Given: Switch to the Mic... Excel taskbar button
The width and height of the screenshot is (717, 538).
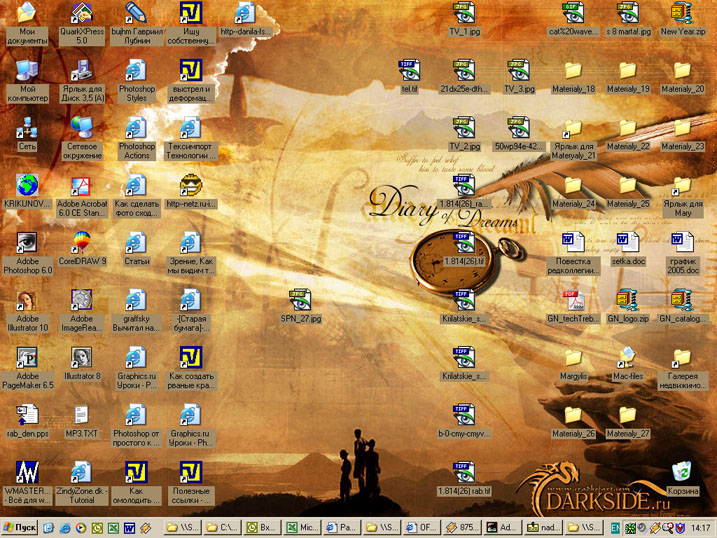Looking at the screenshot, I should (x=302, y=527).
